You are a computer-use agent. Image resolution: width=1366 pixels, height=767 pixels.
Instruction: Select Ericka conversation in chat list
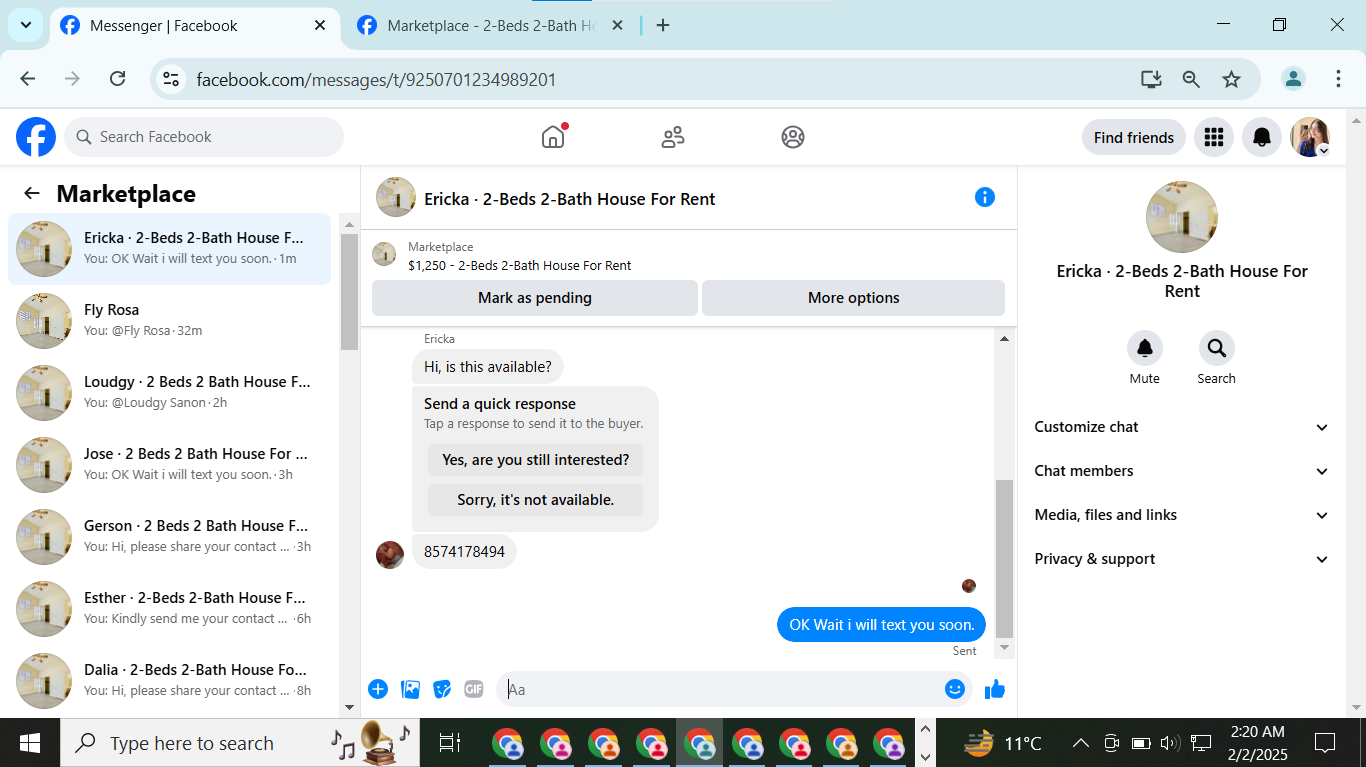(170, 249)
